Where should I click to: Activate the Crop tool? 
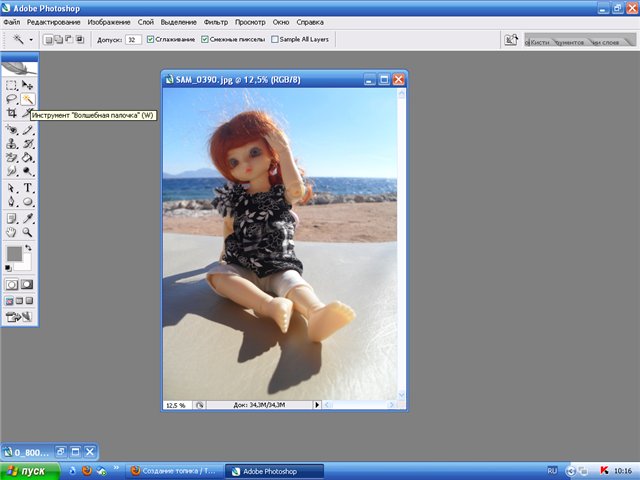pos(12,114)
